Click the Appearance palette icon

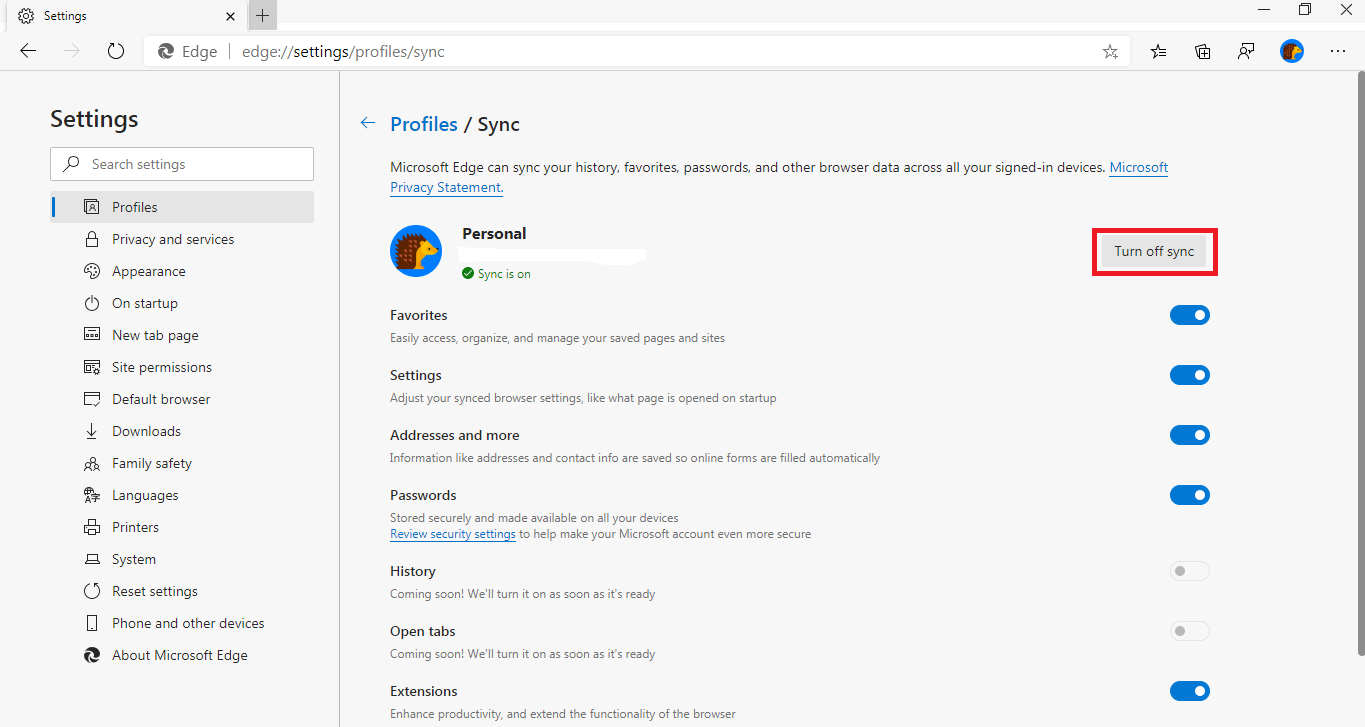click(x=92, y=271)
